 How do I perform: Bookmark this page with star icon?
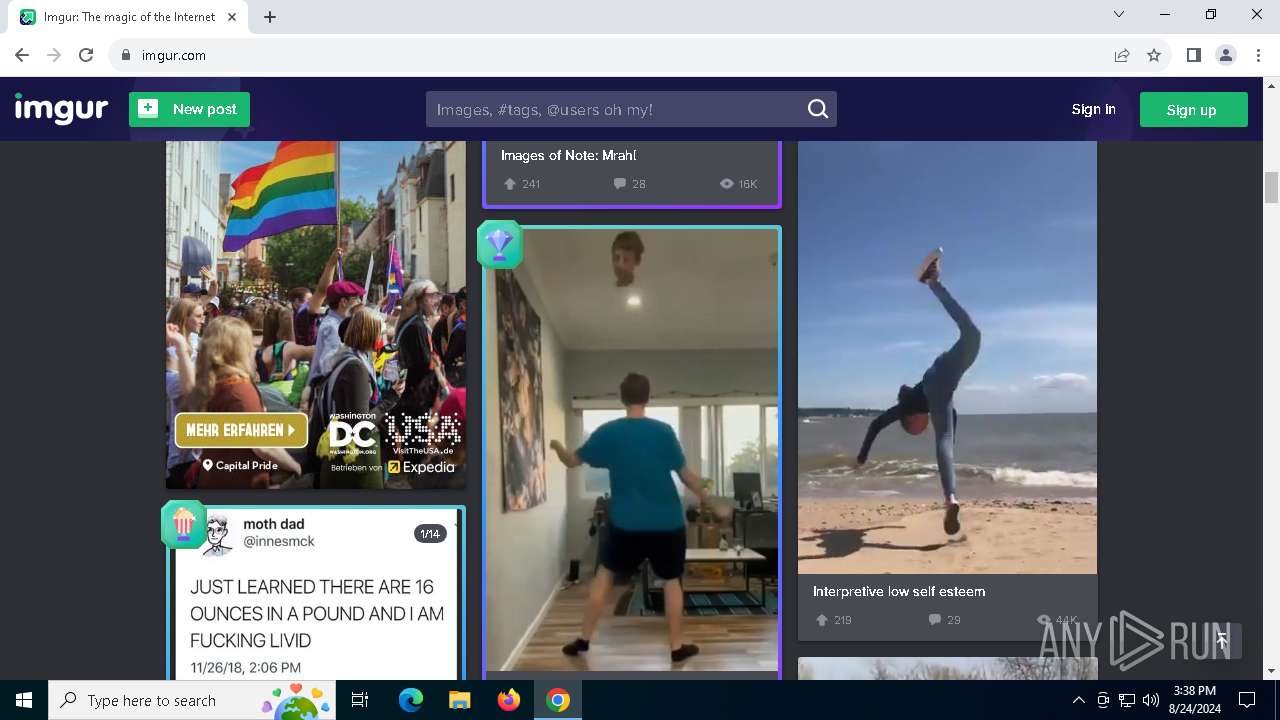click(1154, 55)
